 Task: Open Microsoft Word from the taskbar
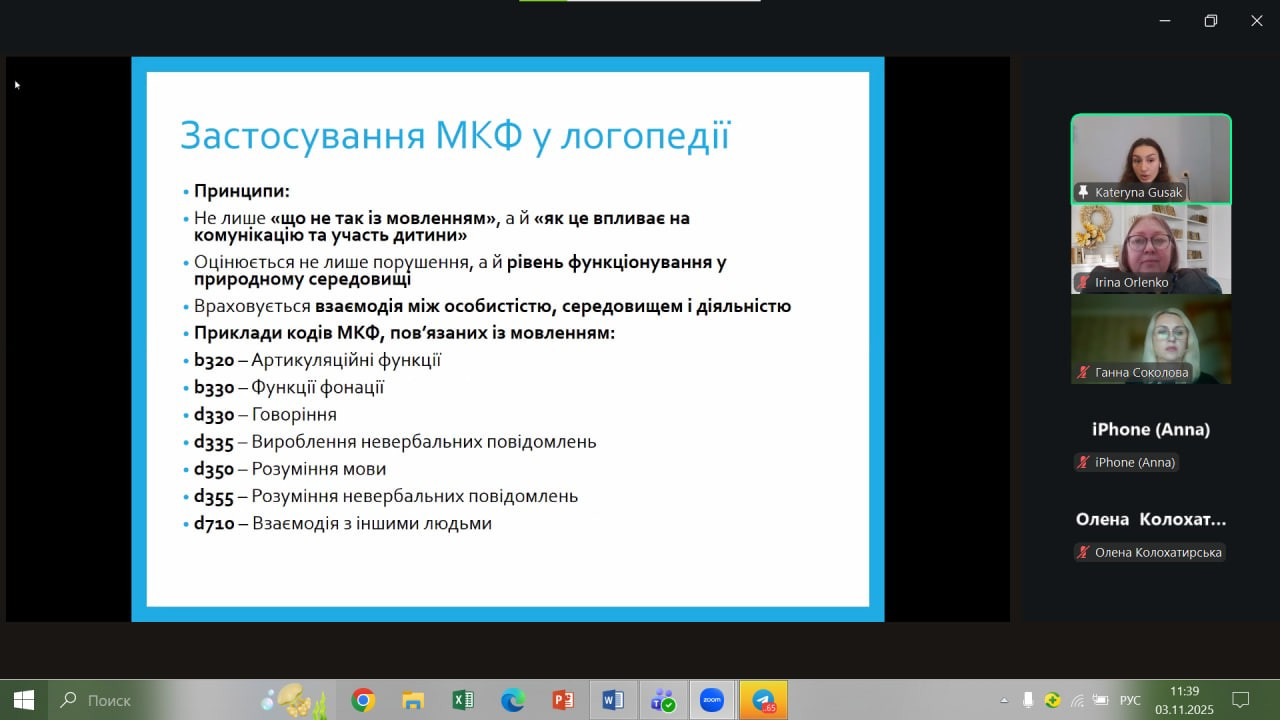612,701
